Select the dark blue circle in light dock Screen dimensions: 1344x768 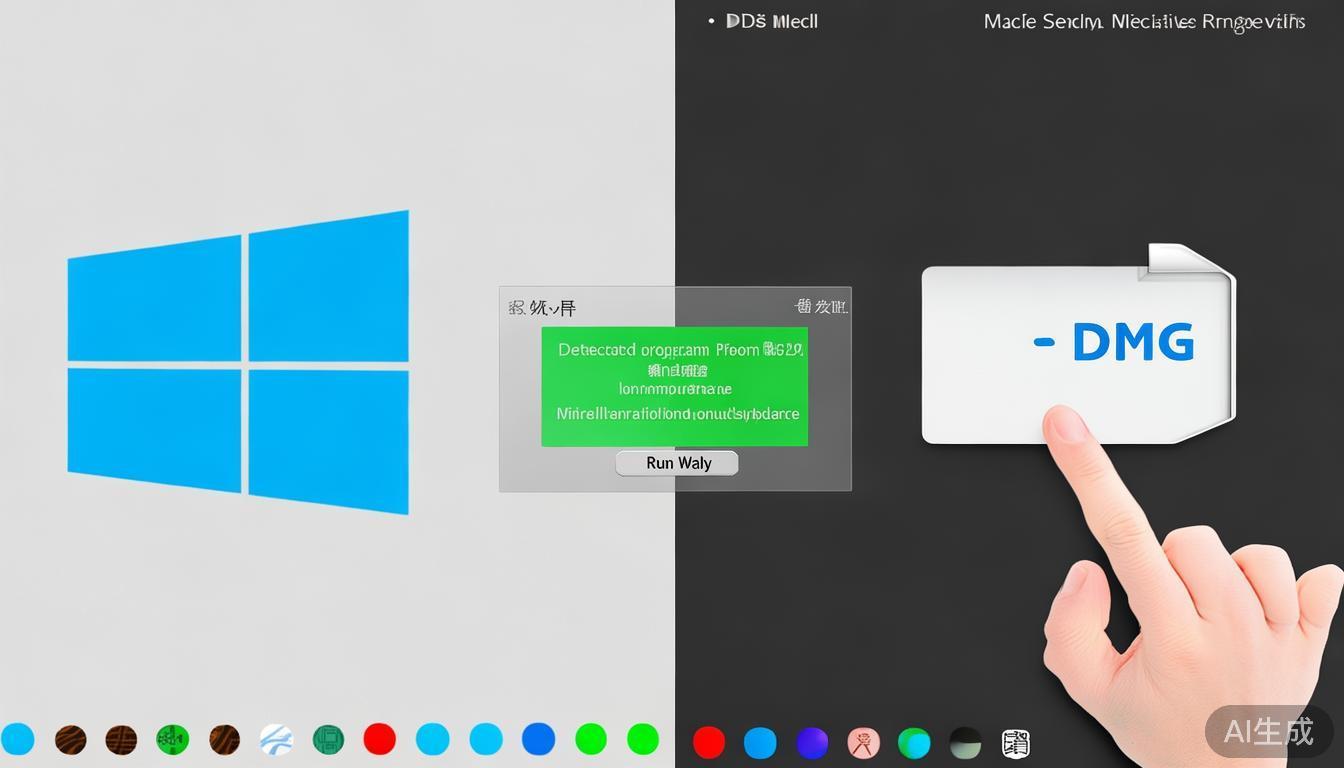pos(538,740)
